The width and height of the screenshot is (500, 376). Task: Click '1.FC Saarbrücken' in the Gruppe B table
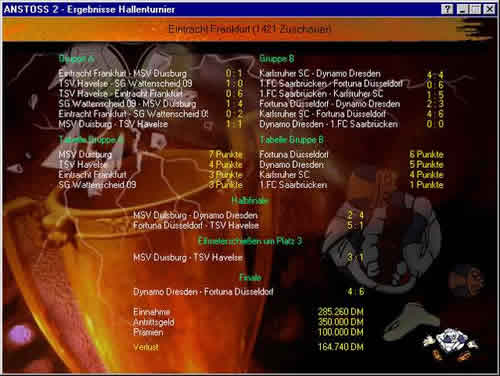pyautogui.click(x=293, y=185)
